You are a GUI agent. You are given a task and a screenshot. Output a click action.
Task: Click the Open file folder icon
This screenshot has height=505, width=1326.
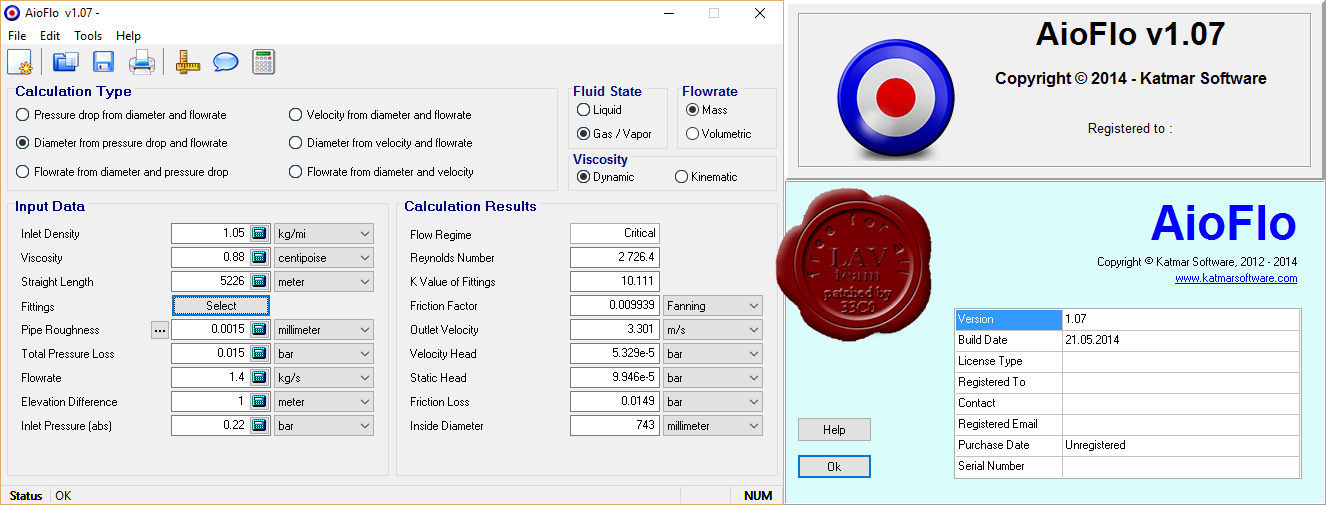(x=66, y=62)
